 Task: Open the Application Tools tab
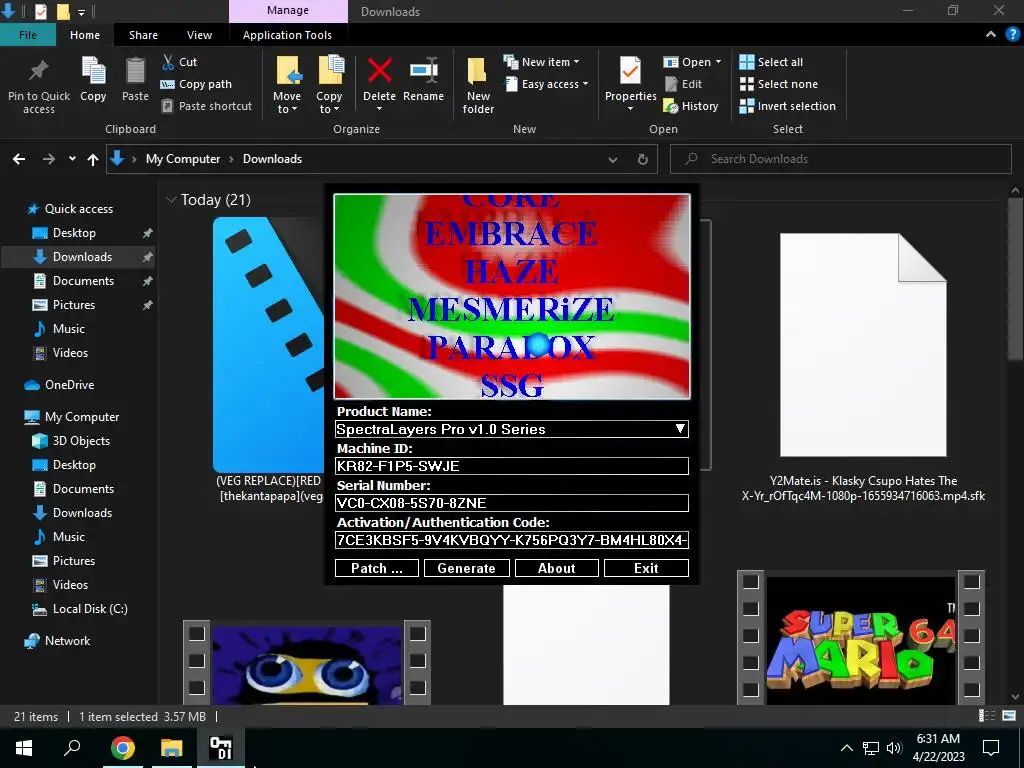click(287, 35)
